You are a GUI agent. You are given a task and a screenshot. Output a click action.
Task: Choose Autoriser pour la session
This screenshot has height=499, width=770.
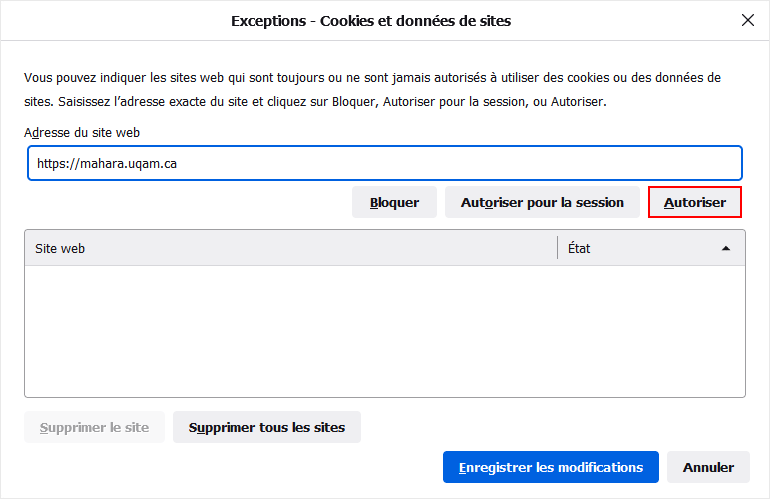click(x=542, y=202)
